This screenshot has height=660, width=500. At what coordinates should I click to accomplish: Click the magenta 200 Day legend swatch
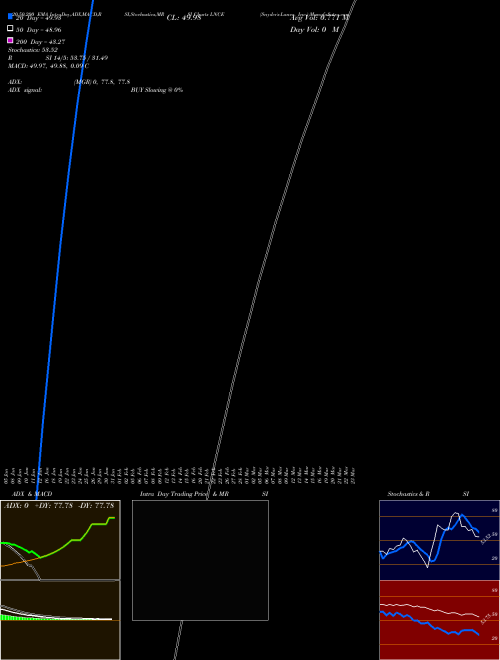[x=10, y=40]
